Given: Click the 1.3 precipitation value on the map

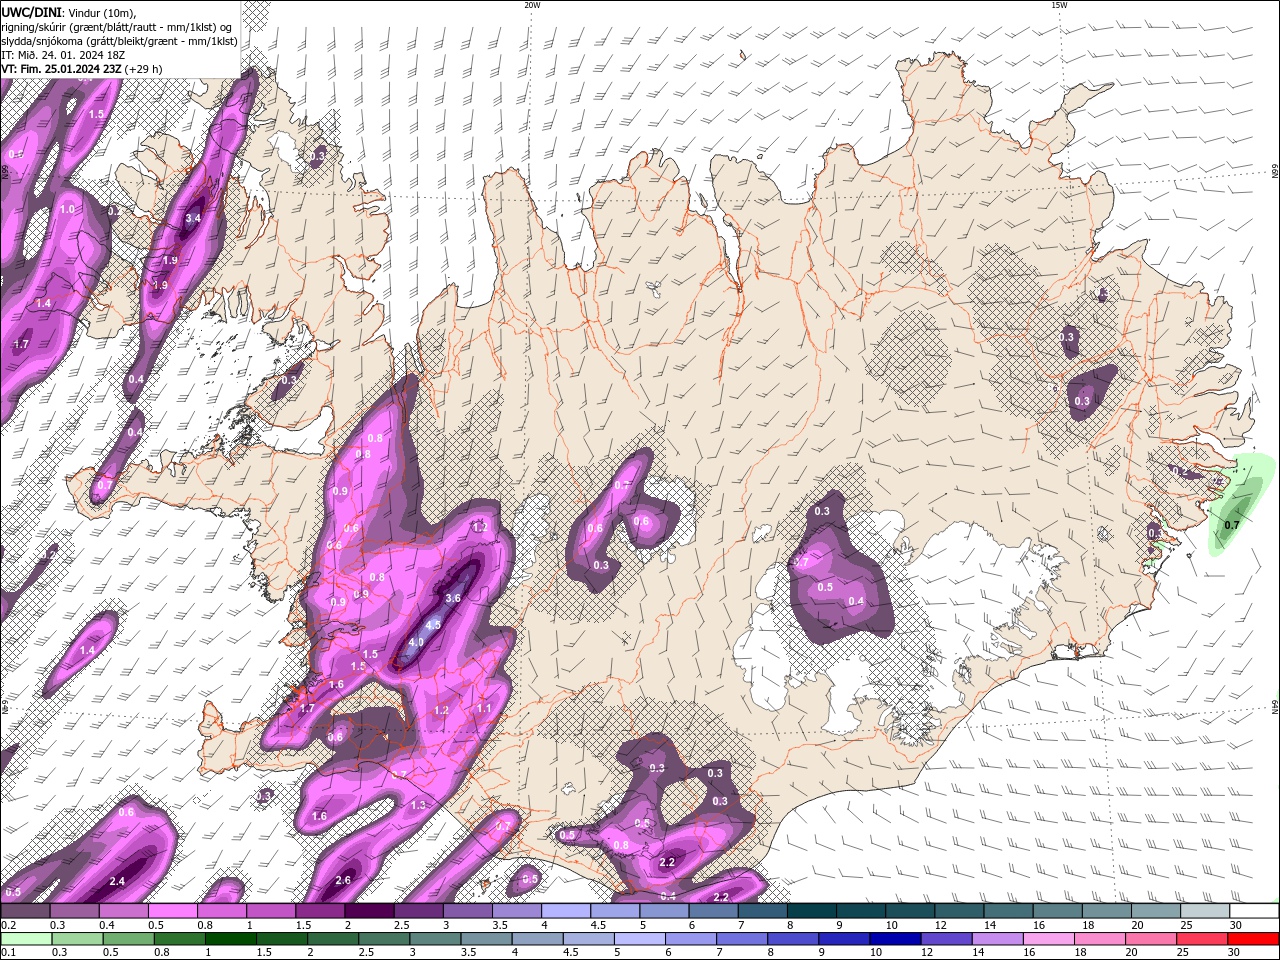Looking at the screenshot, I should pos(418,805).
